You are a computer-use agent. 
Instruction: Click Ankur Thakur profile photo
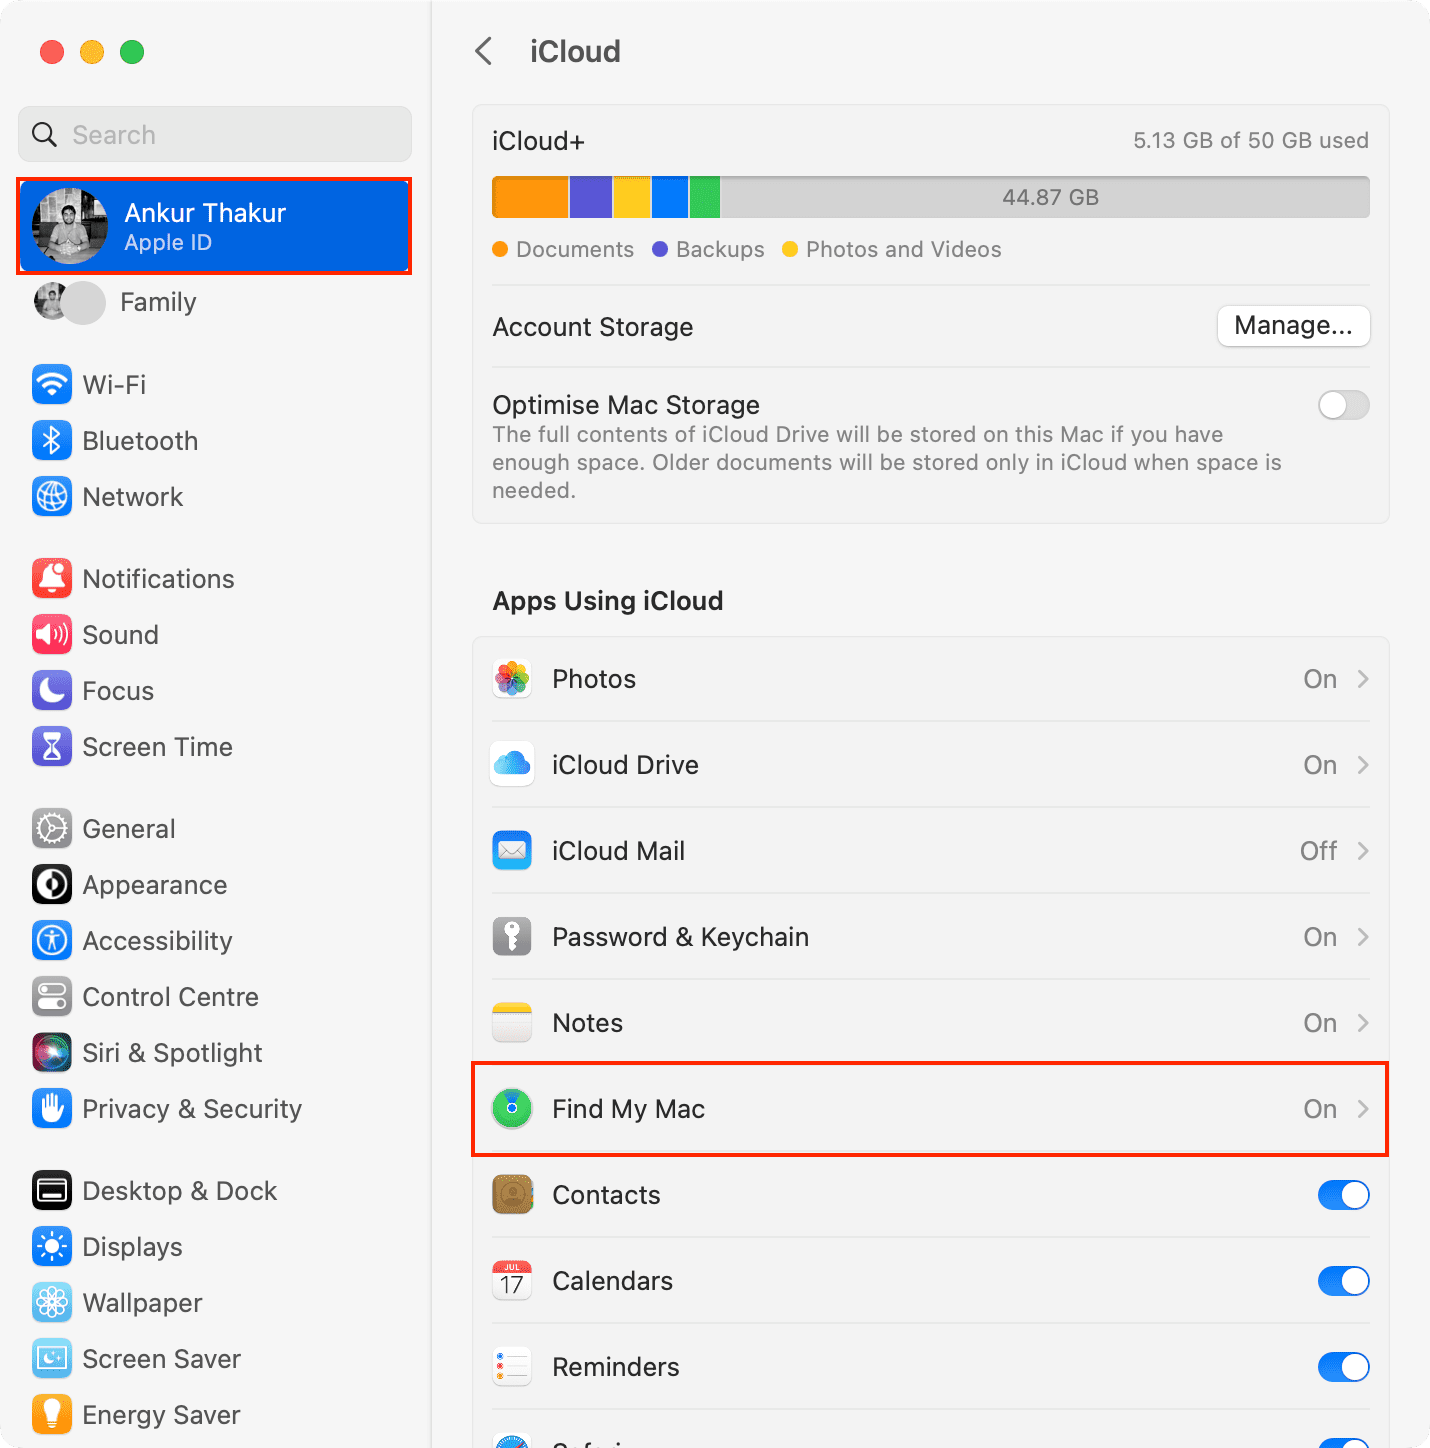[70, 226]
